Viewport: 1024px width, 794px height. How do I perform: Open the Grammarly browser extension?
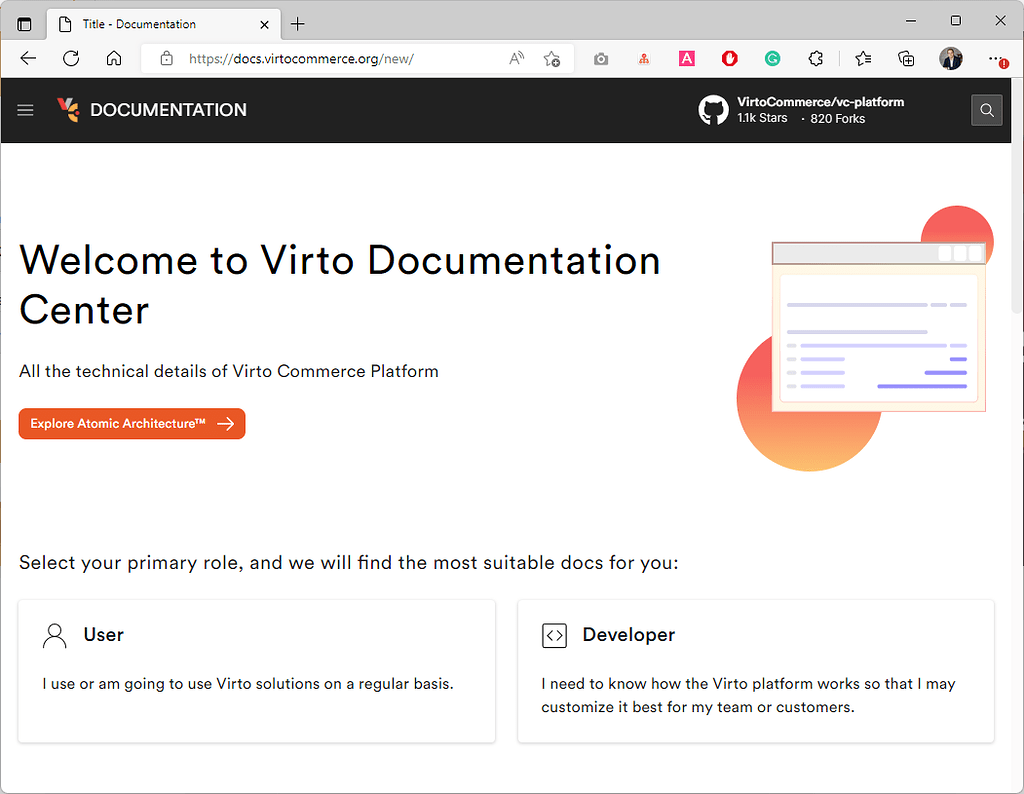pos(772,59)
